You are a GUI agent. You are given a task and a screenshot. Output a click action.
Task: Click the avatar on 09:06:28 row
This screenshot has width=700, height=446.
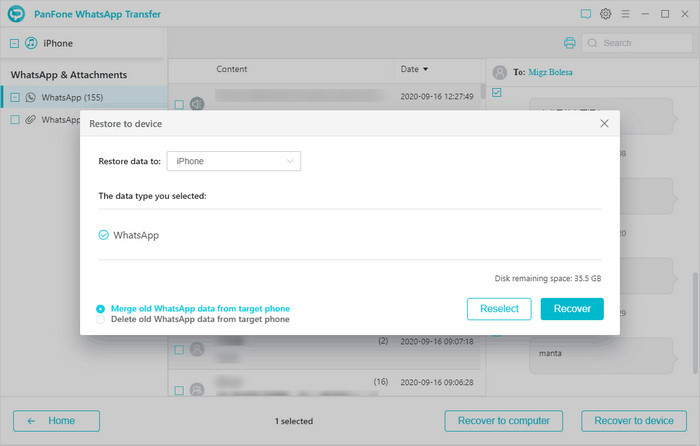coord(197,390)
